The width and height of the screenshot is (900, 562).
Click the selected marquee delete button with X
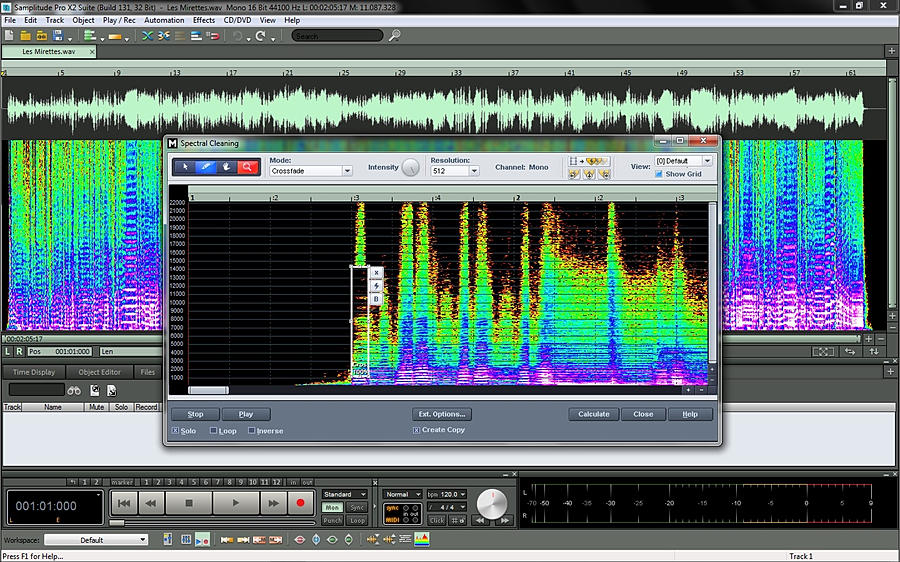(x=377, y=273)
